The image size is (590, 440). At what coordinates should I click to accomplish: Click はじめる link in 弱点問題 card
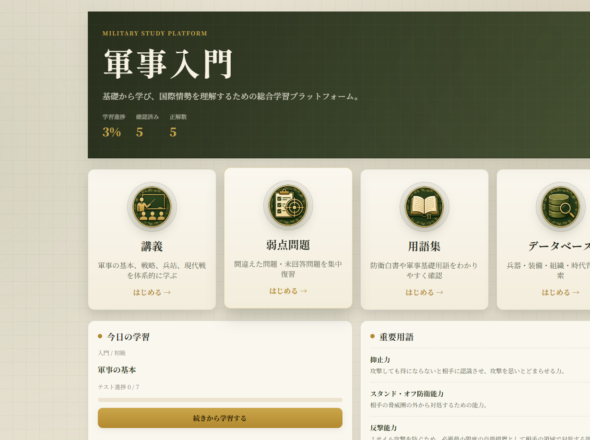[x=288, y=291]
